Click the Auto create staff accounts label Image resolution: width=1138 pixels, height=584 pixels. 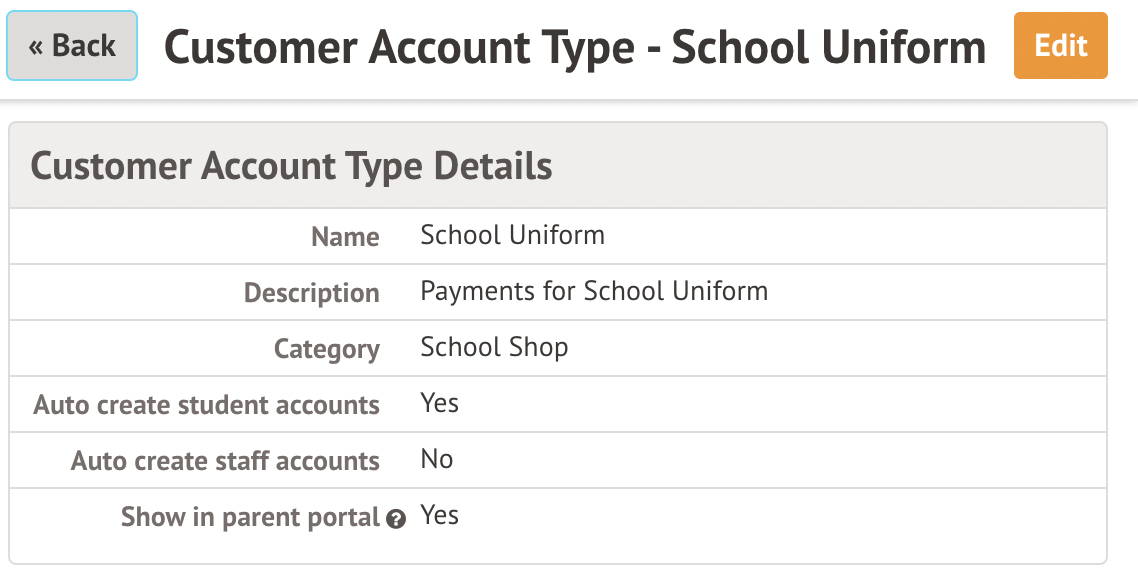tap(225, 461)
